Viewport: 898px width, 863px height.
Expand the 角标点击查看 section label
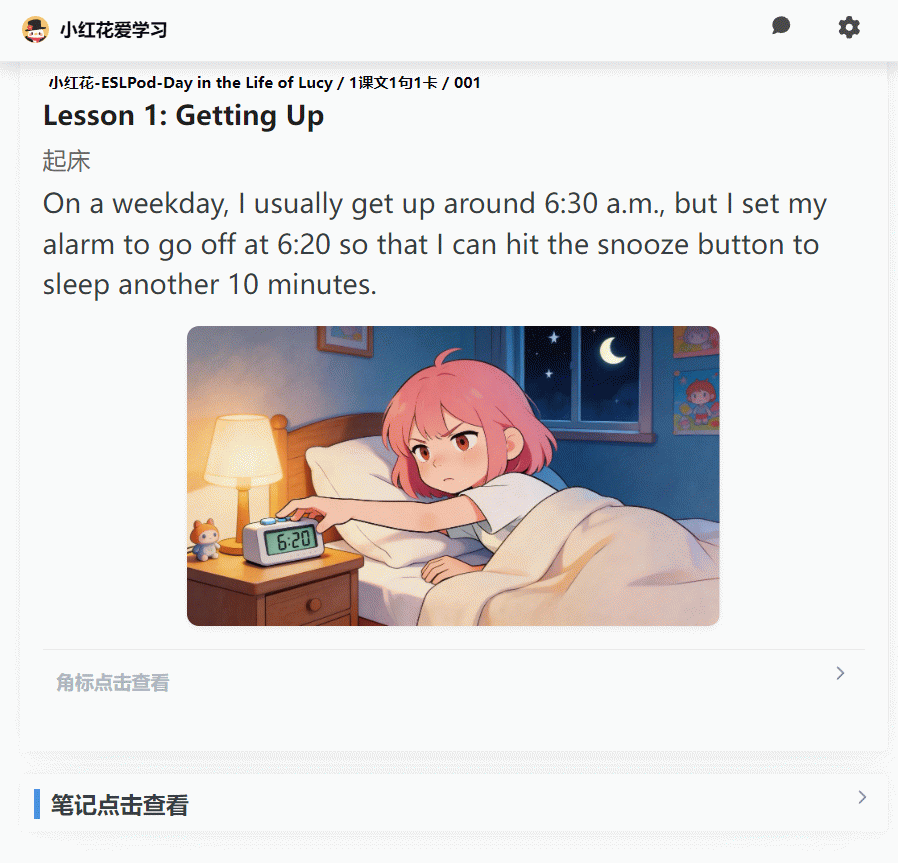113,683
